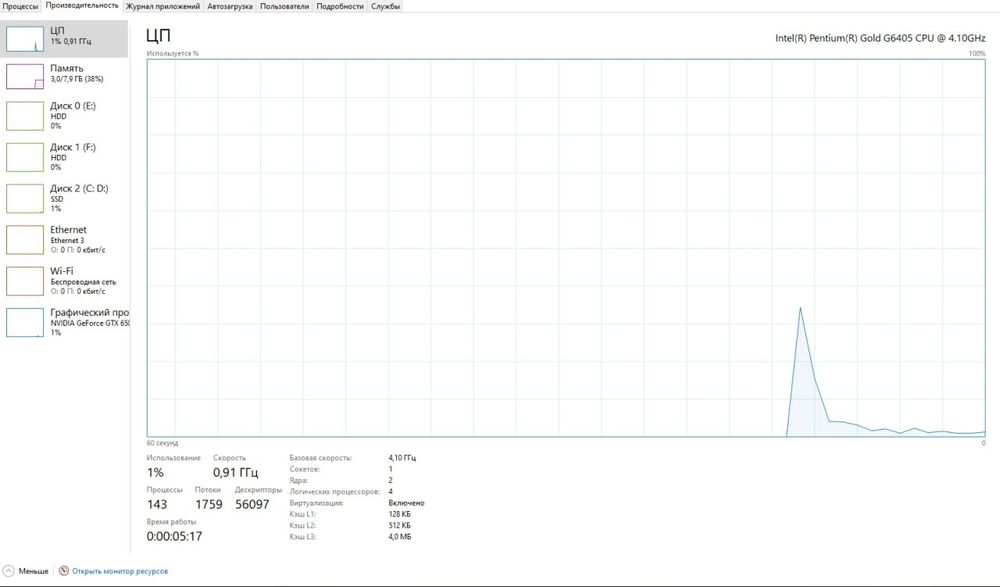The width and height of the screenshot is (1000, 587).
Task: Open the Подробности tab
Action: tap(340, 6)
